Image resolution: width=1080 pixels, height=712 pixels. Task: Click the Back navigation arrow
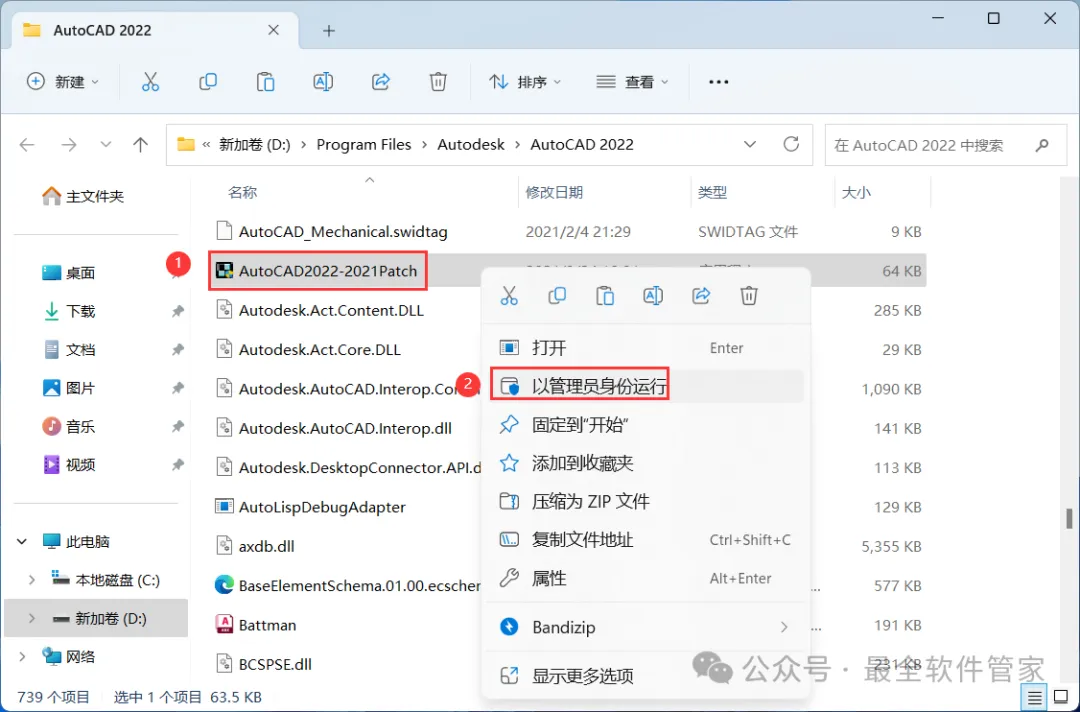point(27,145)
